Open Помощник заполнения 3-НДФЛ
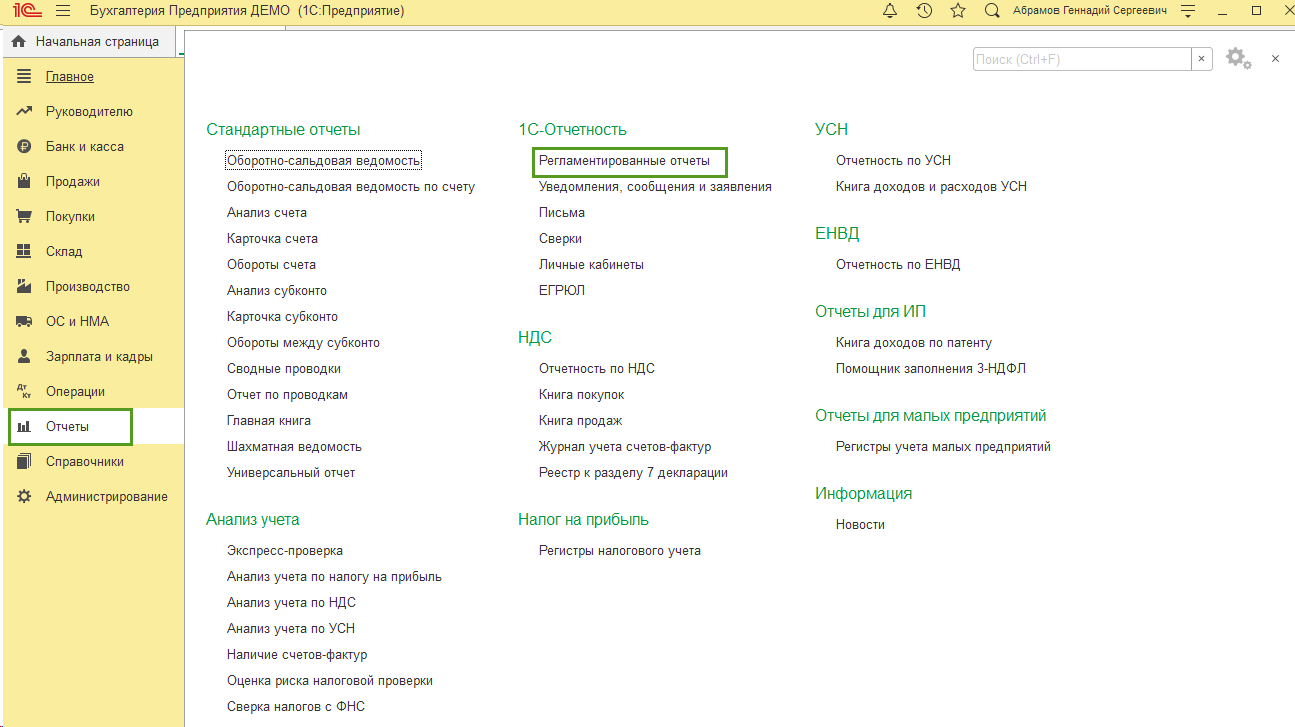The image size is (1295, 727). [x=931, y=368]
